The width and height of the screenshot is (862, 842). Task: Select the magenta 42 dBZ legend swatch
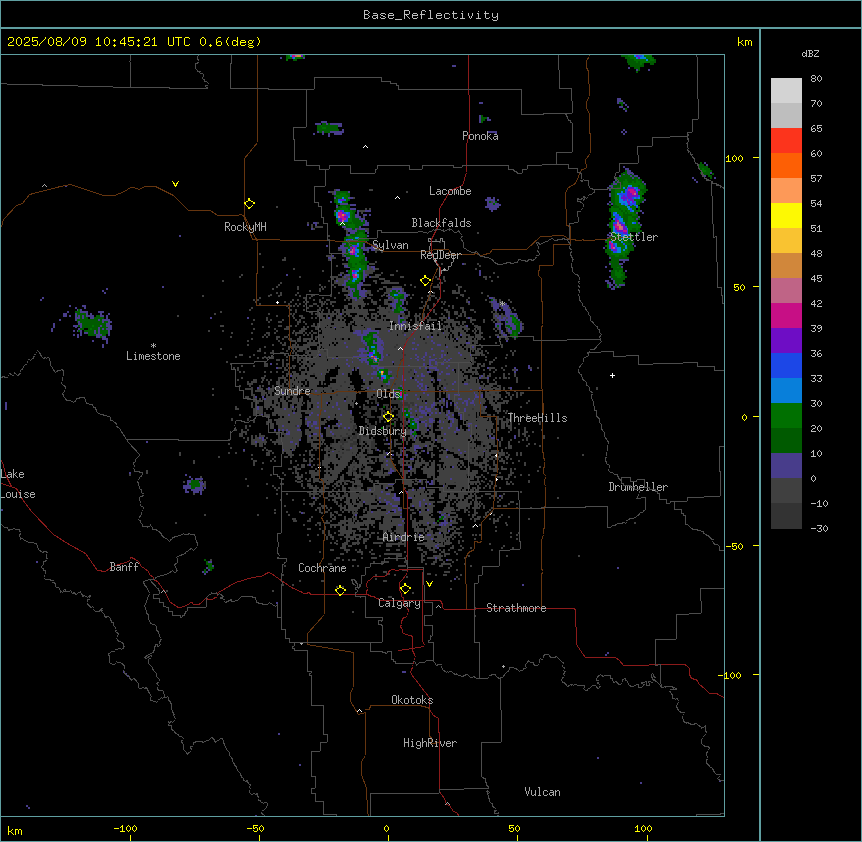[x=786, y=315]
